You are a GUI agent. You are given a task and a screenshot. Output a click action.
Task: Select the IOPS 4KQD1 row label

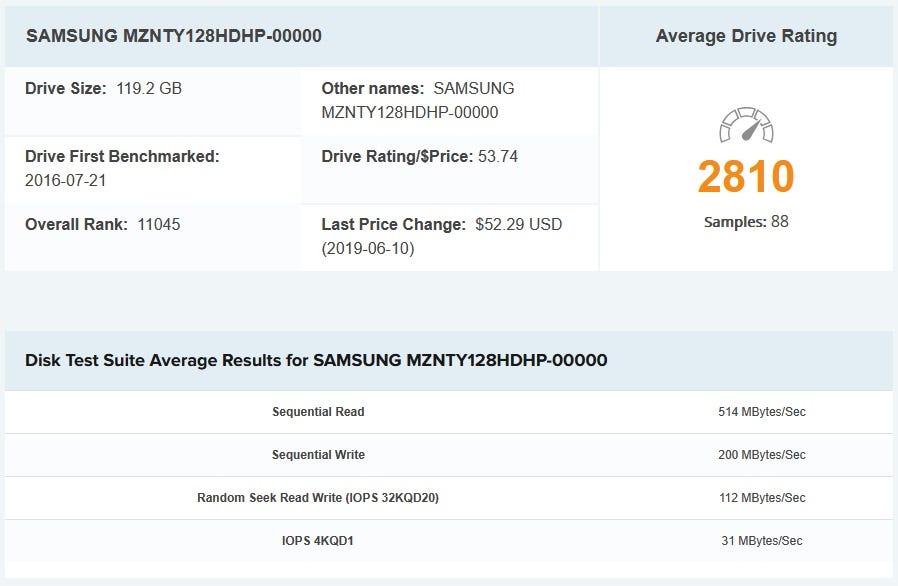(318, 541)
